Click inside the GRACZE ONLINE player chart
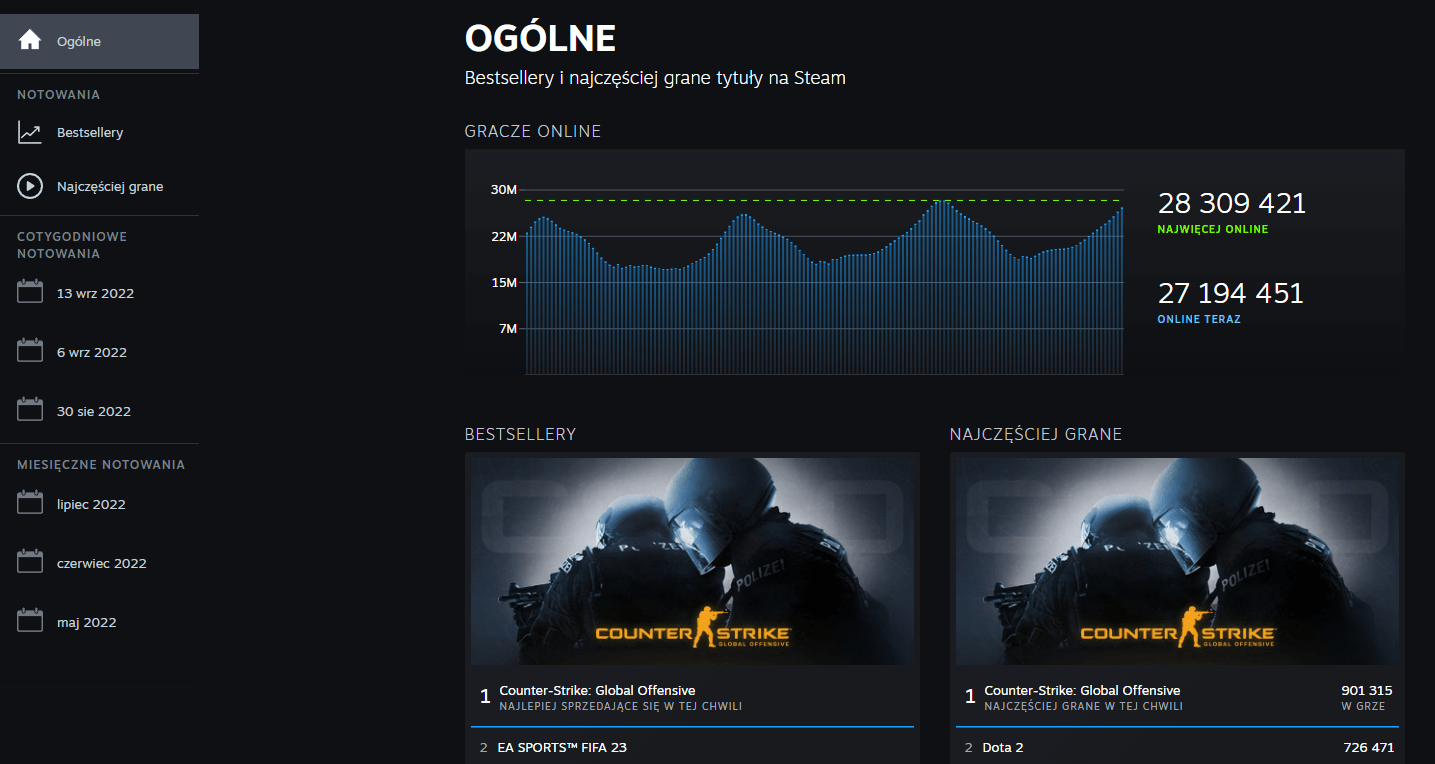 tap(822, 280)
